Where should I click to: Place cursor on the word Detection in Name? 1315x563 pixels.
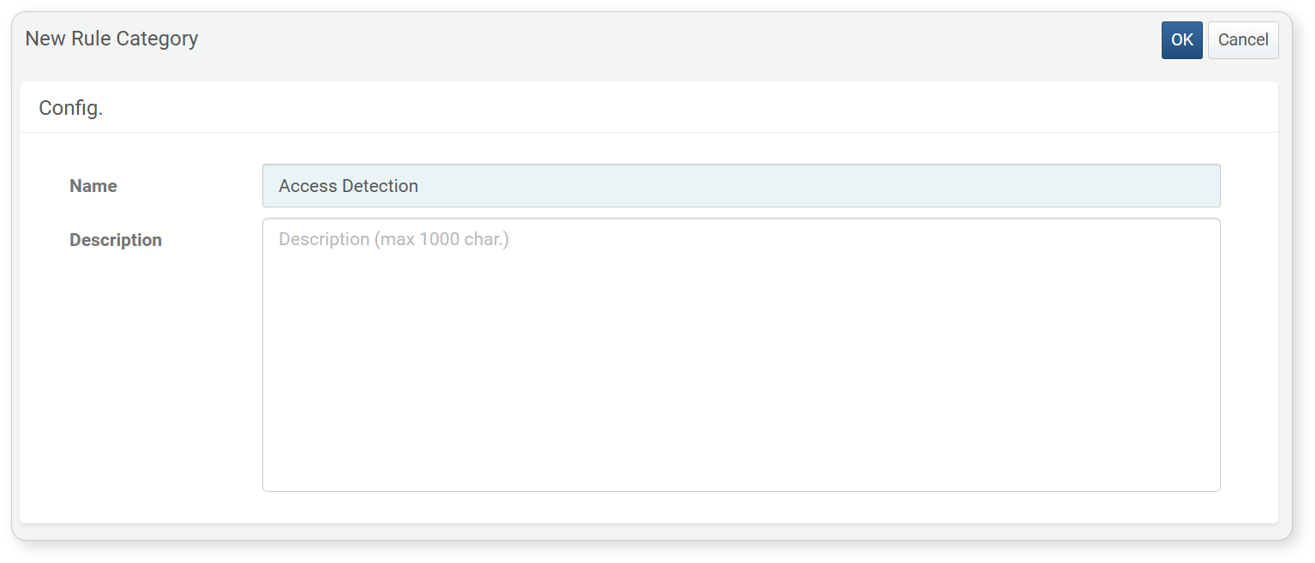coord(380,186)
